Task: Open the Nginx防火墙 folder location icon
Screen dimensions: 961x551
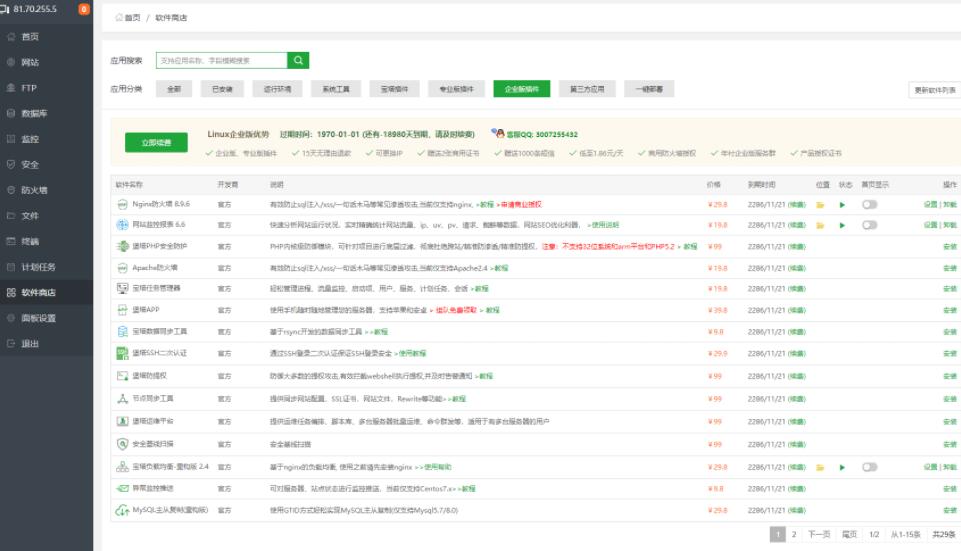Action: point(820,205)
